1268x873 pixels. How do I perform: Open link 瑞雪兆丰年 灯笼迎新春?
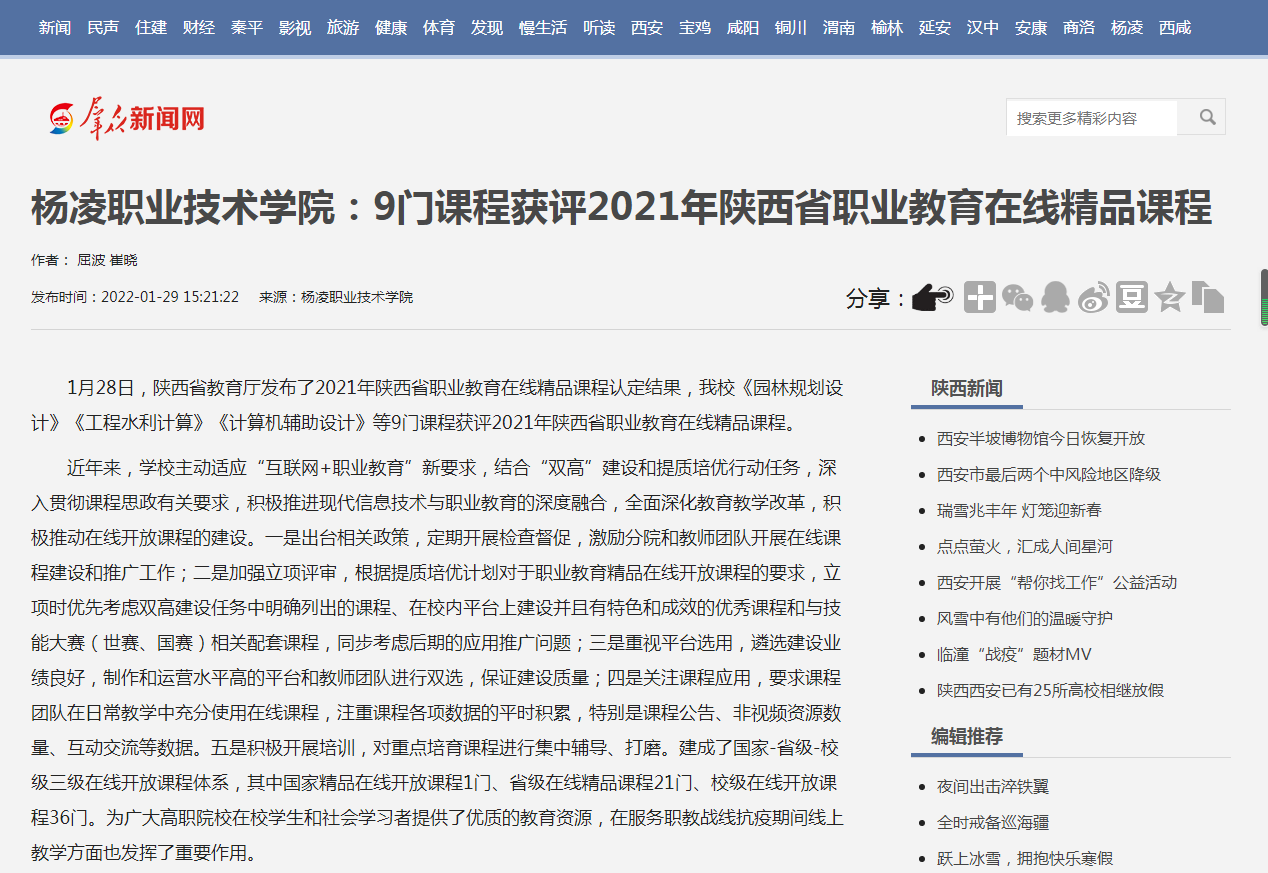pos(1018,510)
